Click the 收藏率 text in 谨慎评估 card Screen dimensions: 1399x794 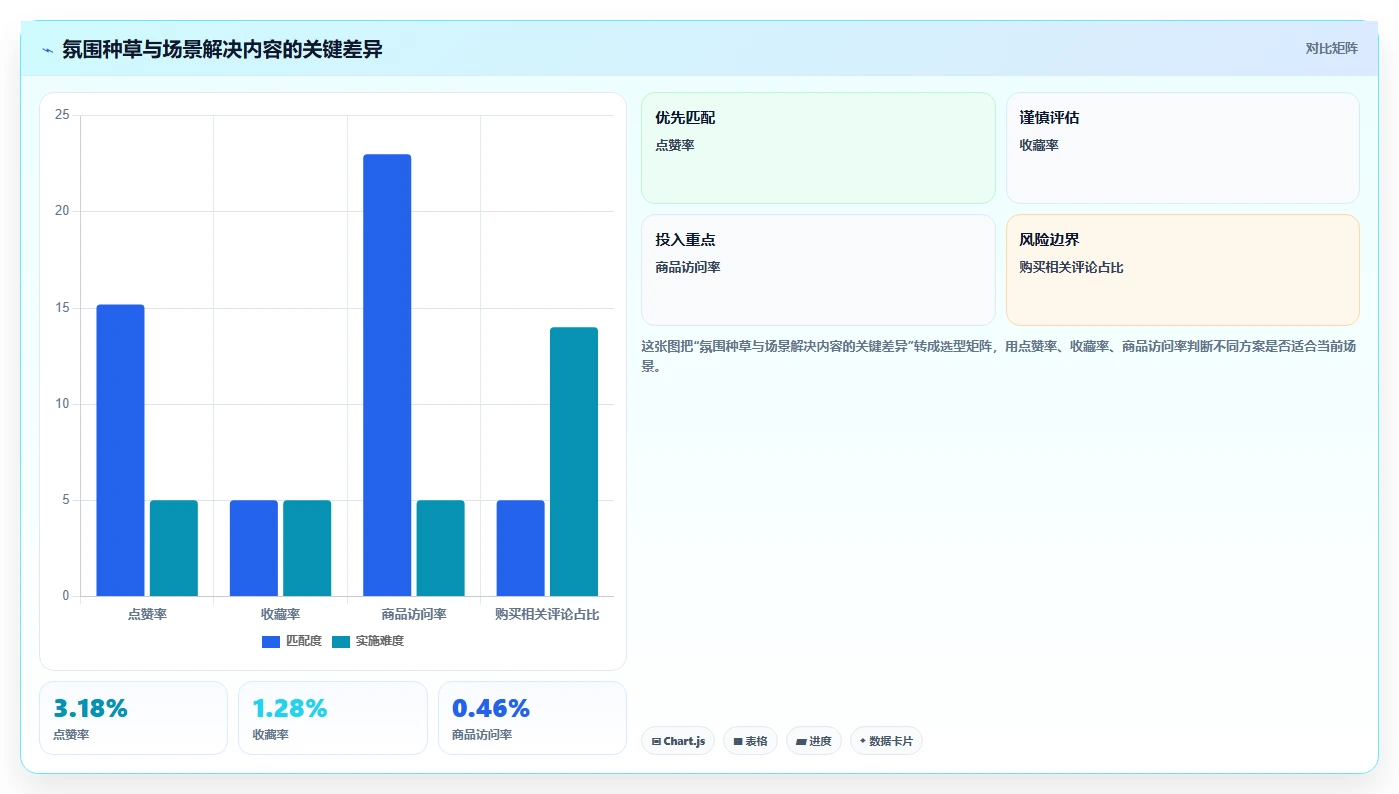point(1039,145)
